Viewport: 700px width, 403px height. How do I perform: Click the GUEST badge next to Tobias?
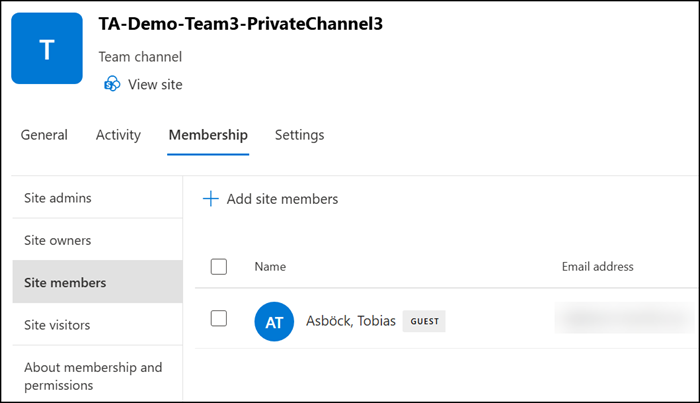424,321
